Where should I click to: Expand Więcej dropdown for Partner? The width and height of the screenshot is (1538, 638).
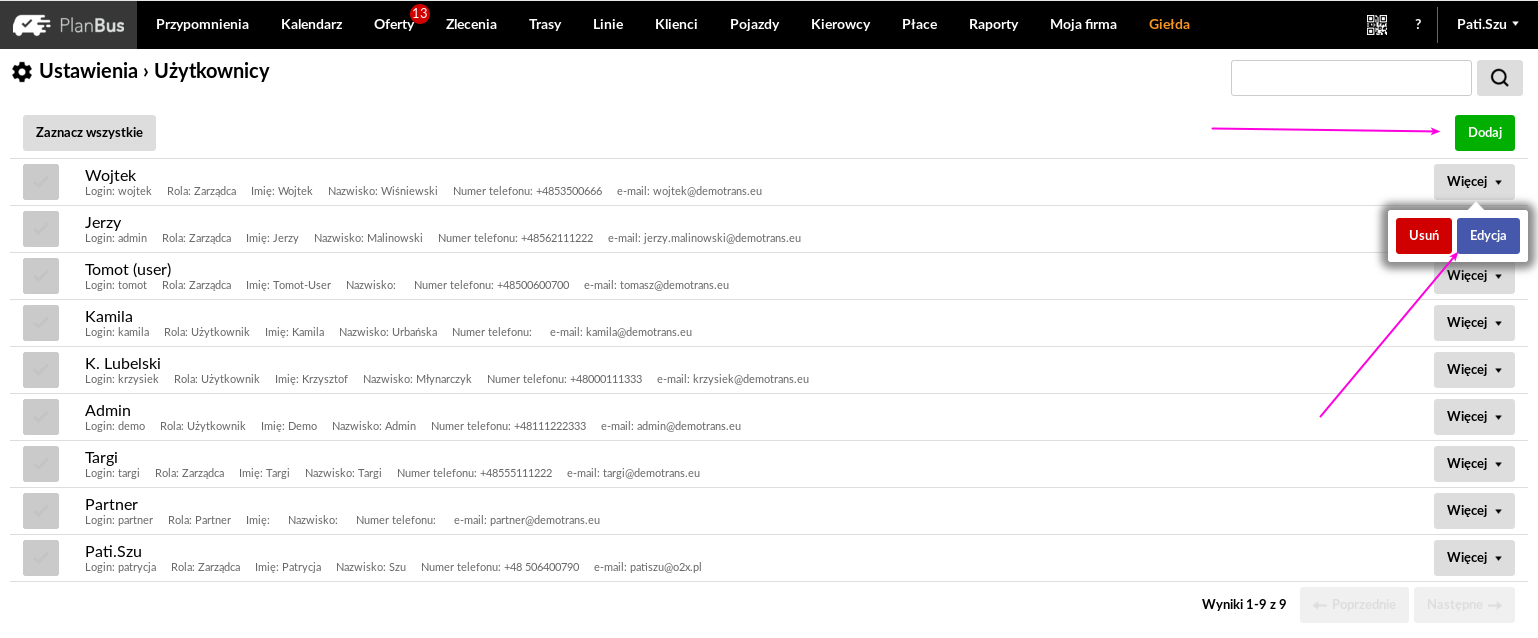click(x=1474, y=511)
